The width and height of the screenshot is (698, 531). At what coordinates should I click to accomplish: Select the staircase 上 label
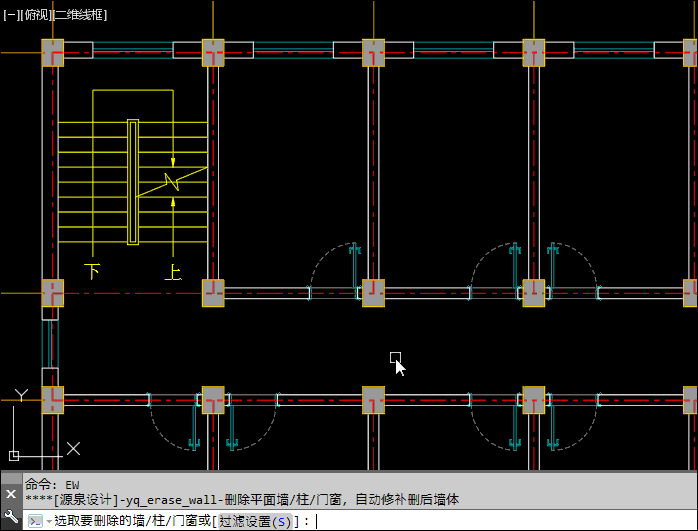click(173, 272)
